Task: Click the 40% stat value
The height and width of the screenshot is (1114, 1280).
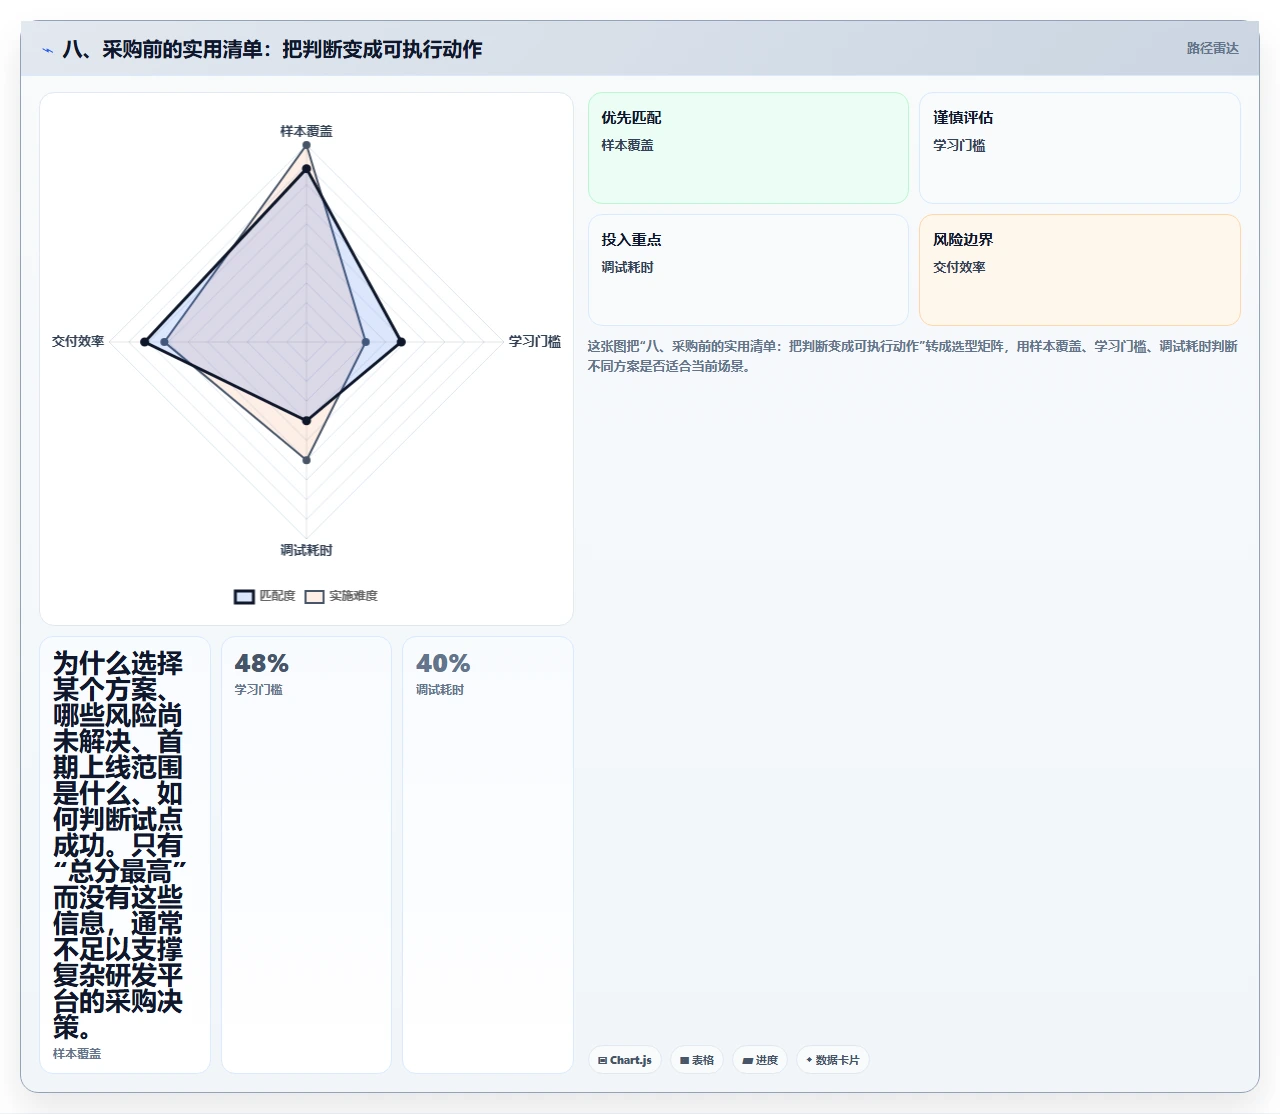Action: pyautogui.click(x=443, y=663)
